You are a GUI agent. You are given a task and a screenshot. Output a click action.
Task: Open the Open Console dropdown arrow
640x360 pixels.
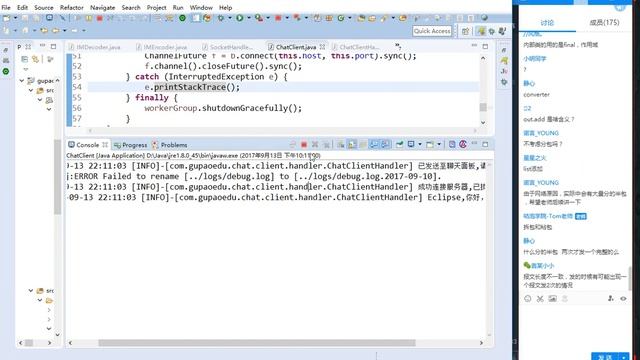click(x=439, y=144)
